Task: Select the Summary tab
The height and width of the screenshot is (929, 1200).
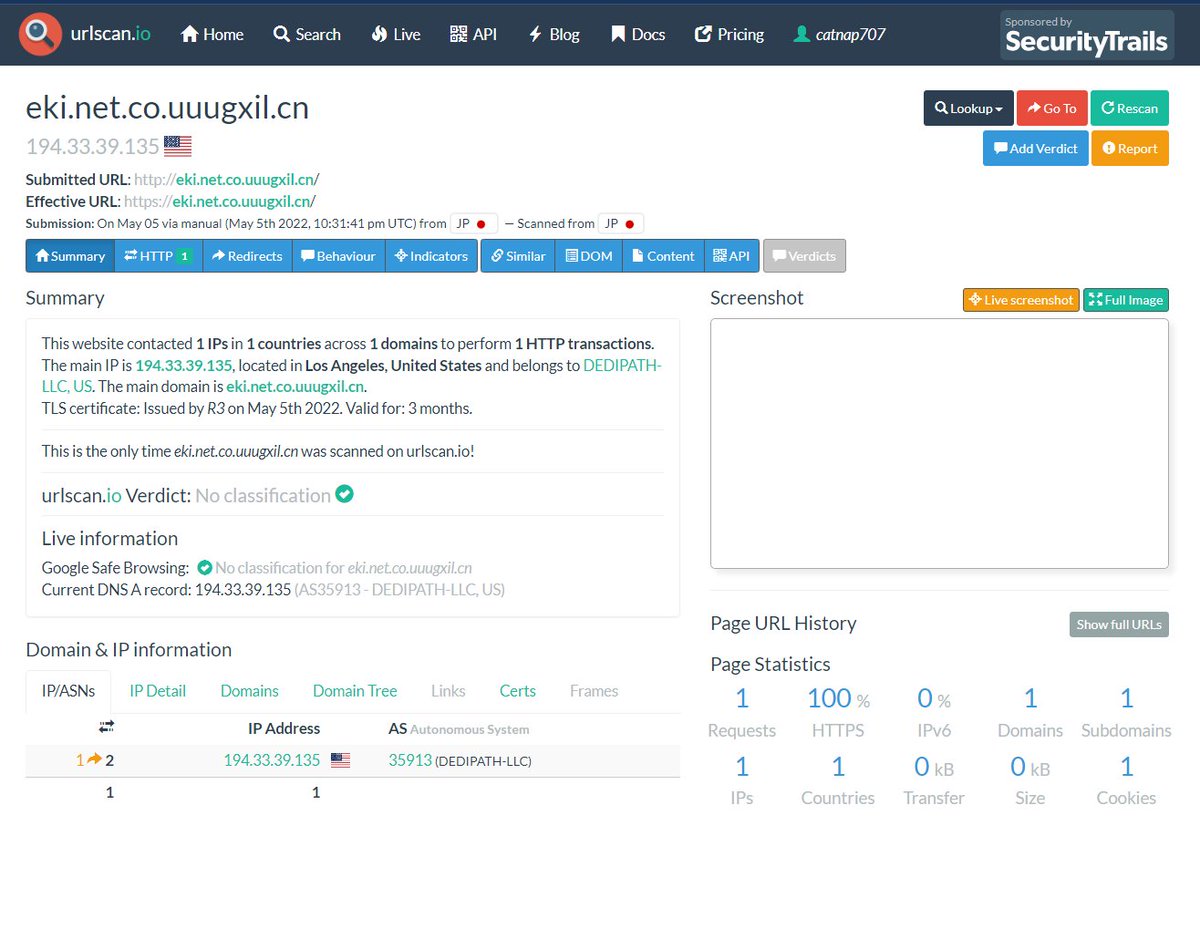Action: pos(70,256)
